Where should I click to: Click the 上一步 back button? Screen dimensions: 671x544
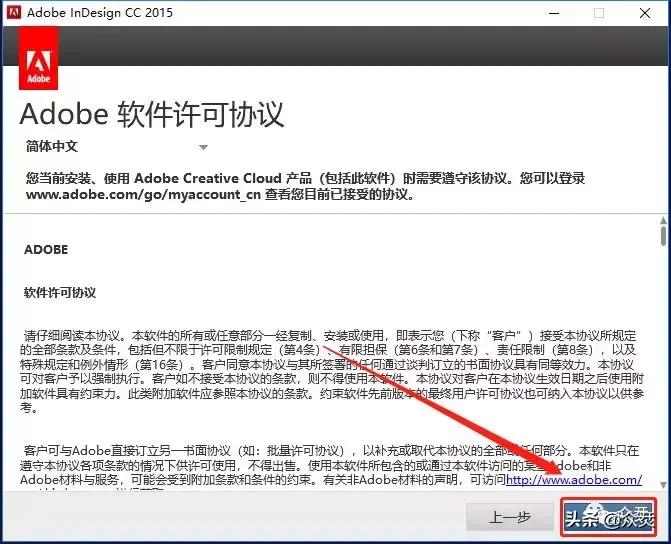pos(510,517)
